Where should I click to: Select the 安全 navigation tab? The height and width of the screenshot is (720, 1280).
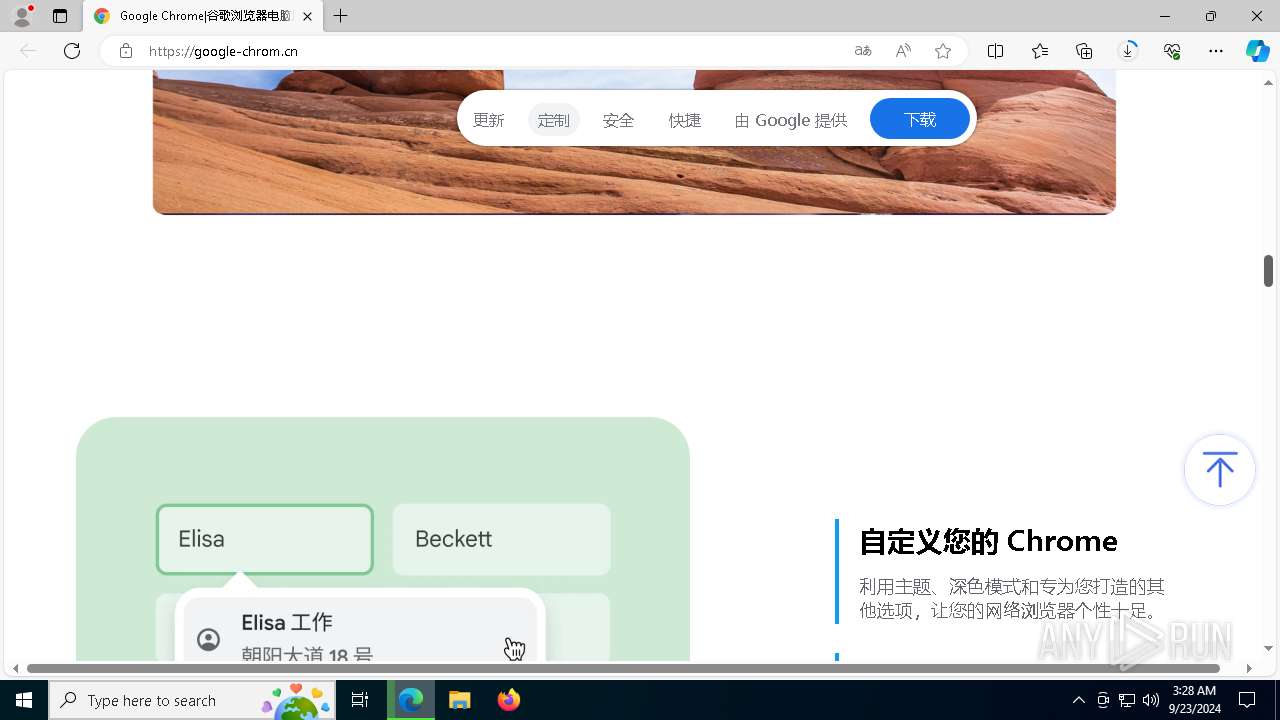point(619,120)
